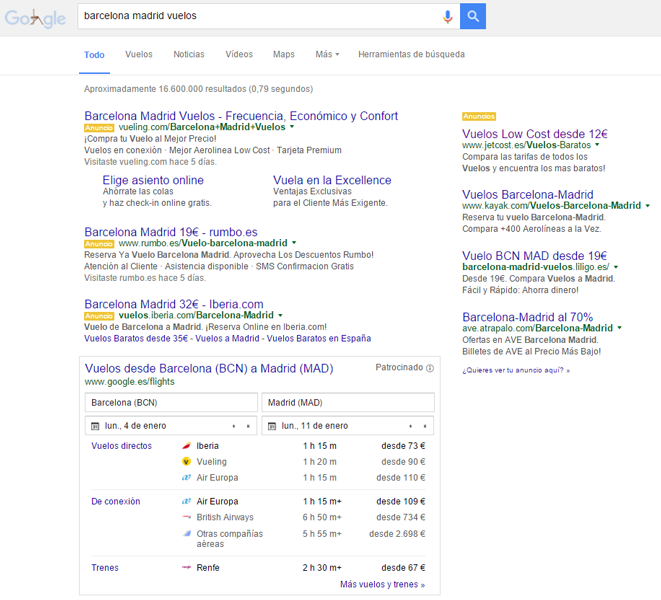Click the Iberia price desde 73 €
Image resolution: width=661 pixels, height=600 pixels.
[403, 446]
